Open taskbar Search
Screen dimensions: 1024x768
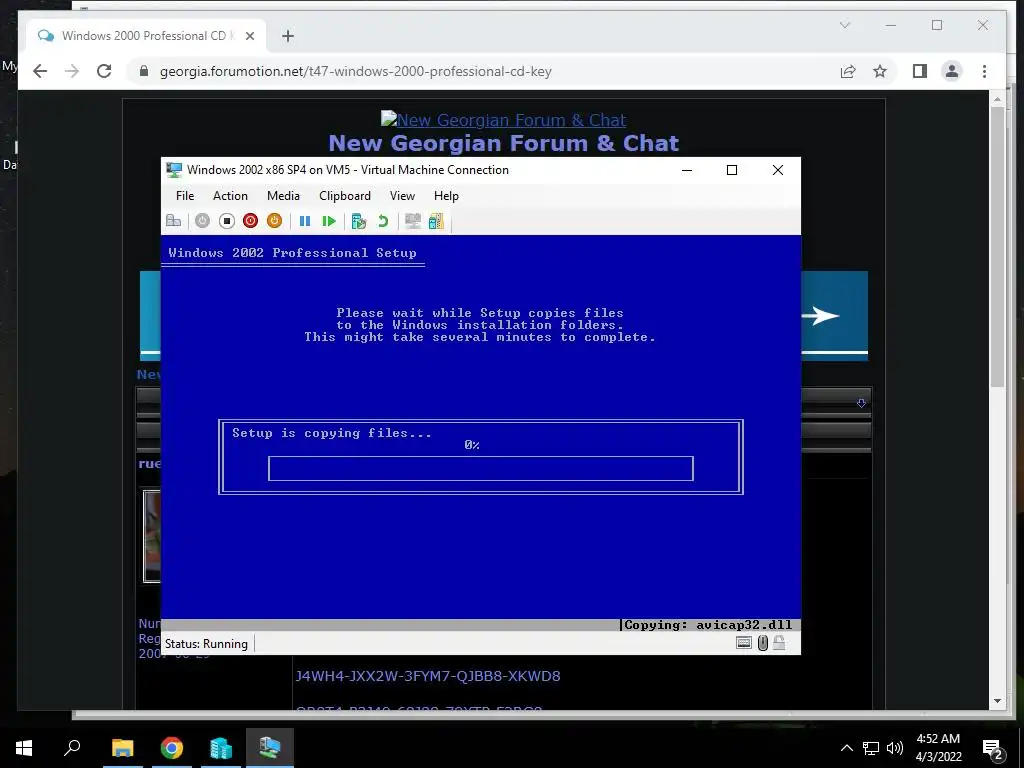point(72,748)
